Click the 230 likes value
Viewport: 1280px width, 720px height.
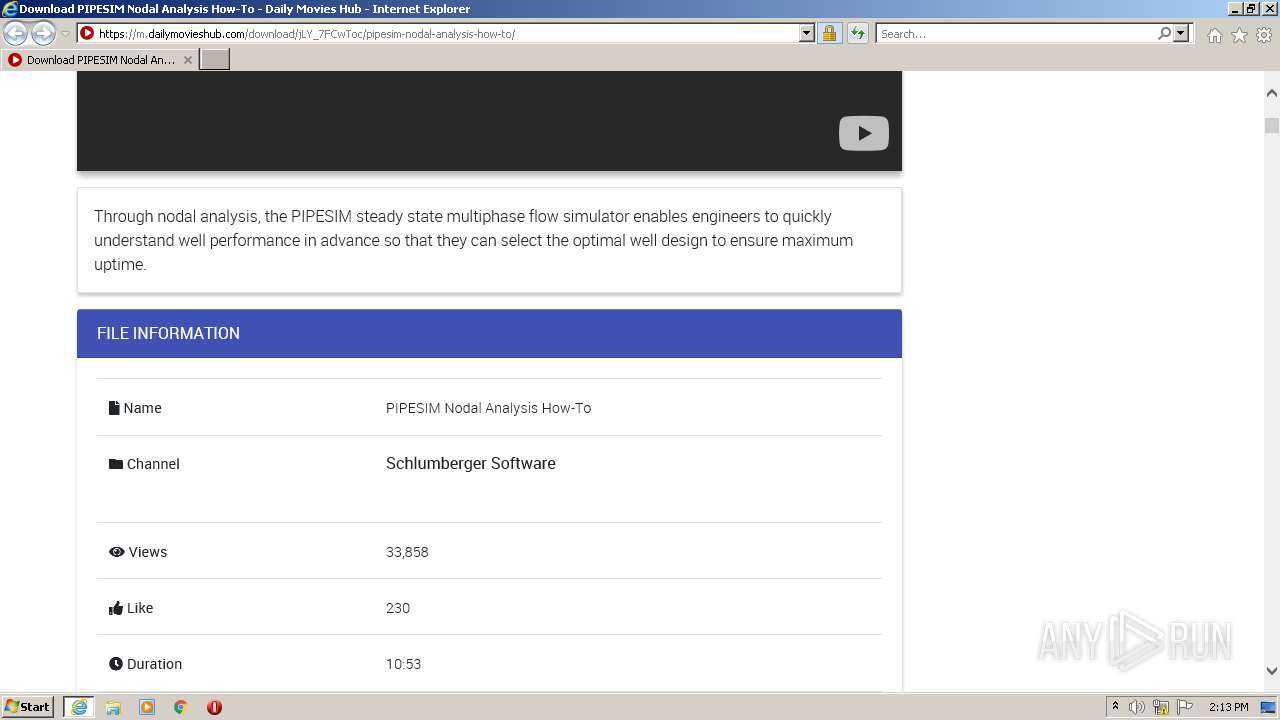tap(398, 608)
